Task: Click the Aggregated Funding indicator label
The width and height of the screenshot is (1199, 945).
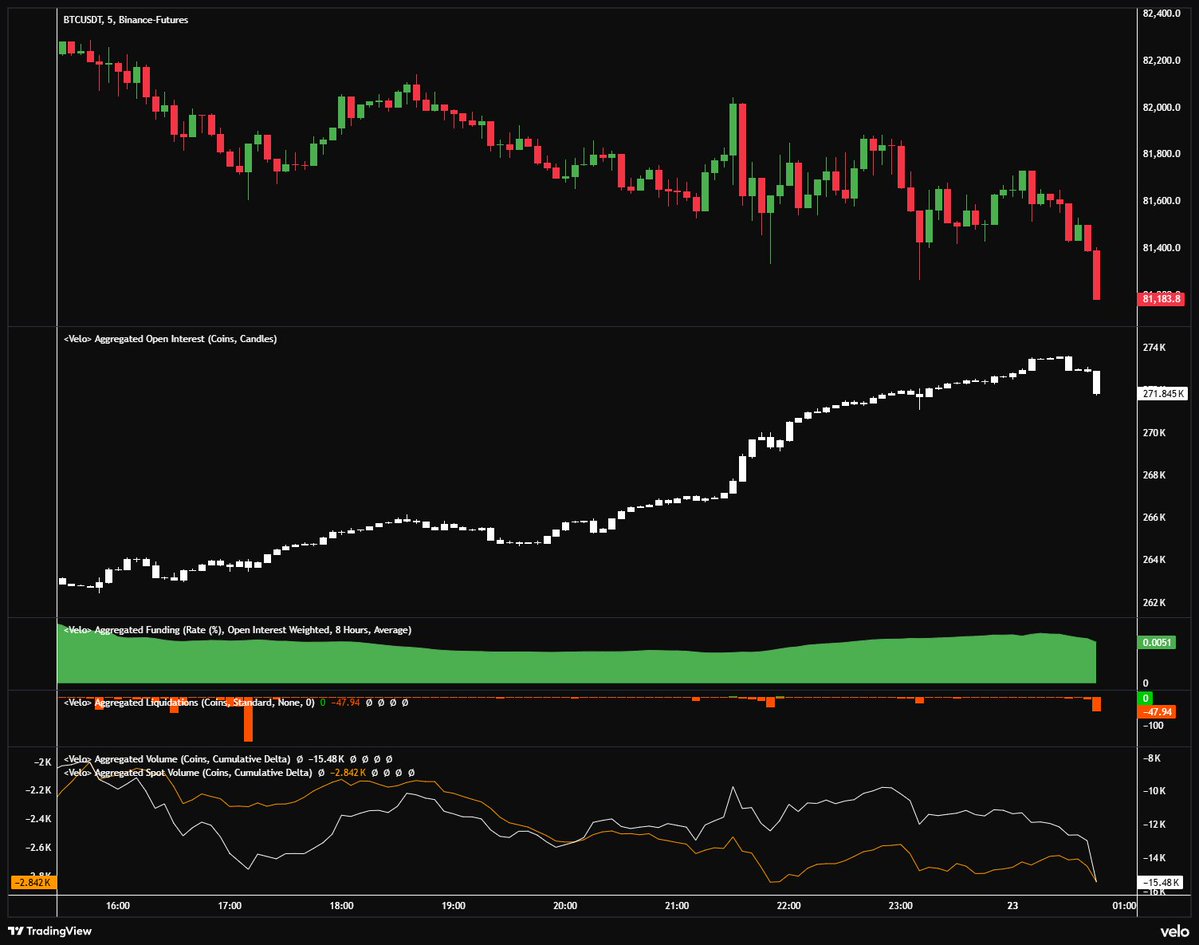Action: point(238,630)
